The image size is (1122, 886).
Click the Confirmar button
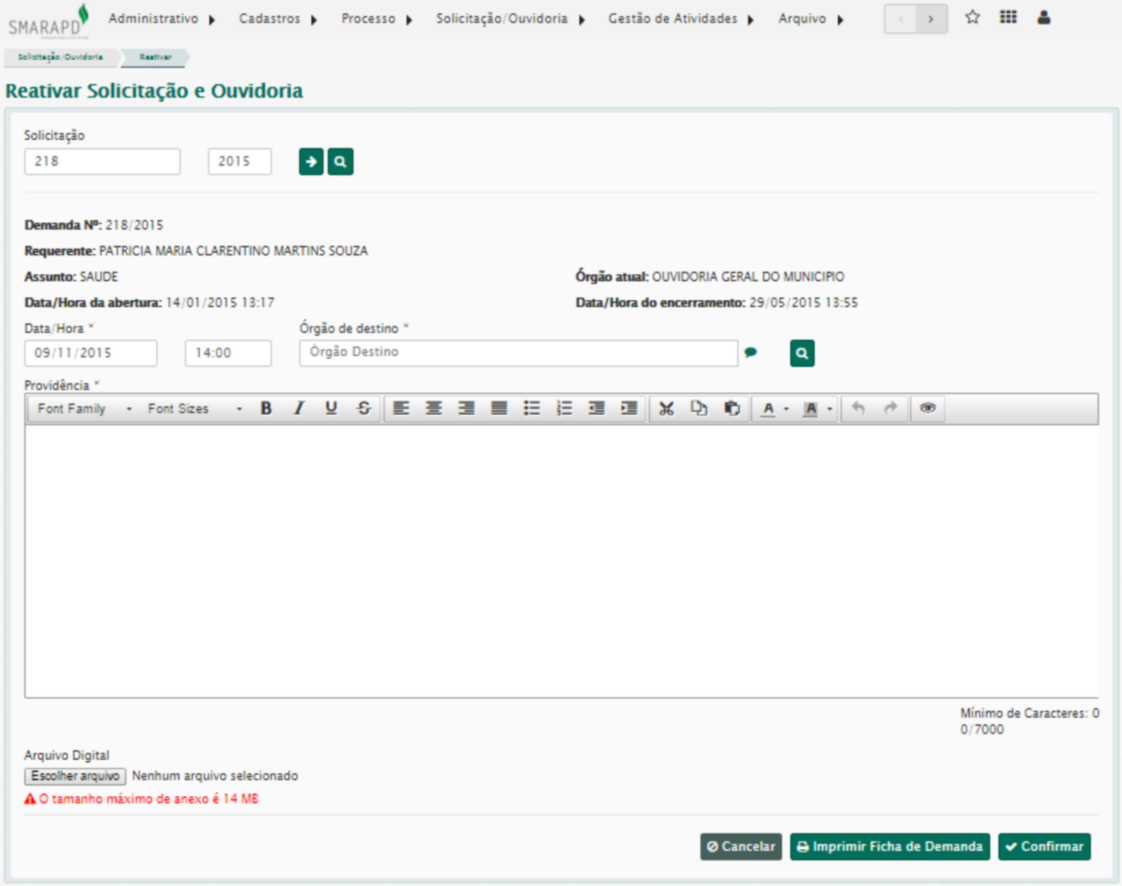[x=1044, y=847]
